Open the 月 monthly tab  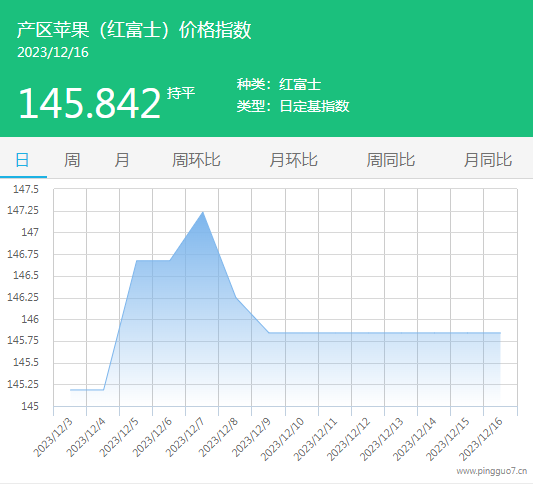coord(122,160)
